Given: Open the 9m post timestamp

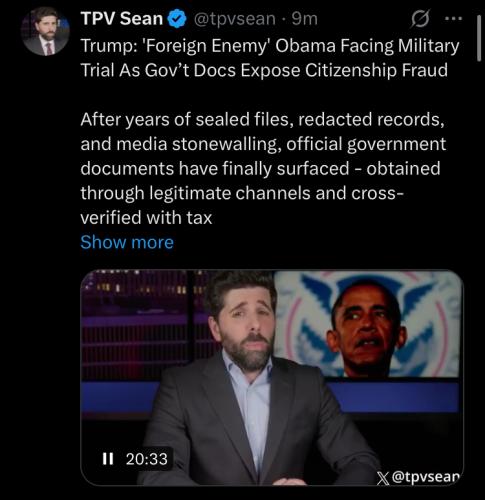Looking at the screenshot, I should coord(305,19).
